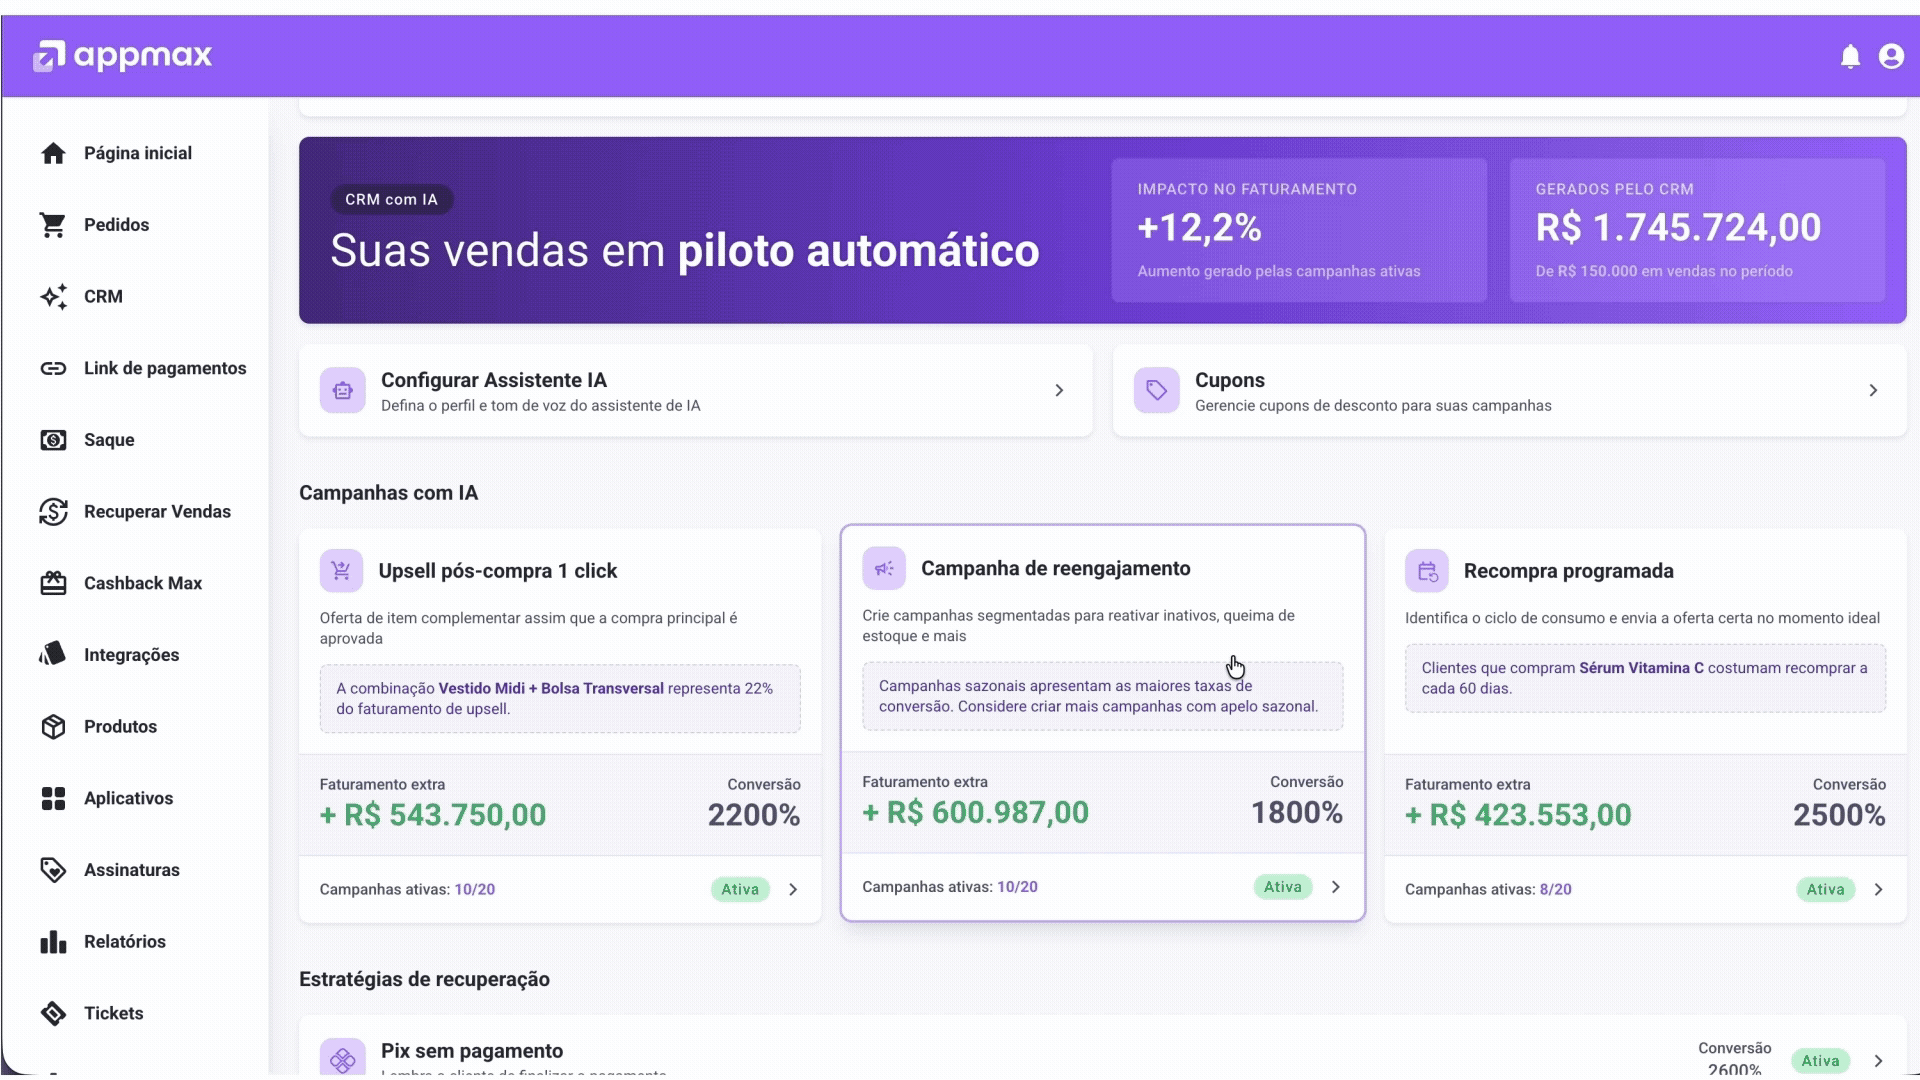The width and height of the screenshot is (1920, 1080).
Task: Open Link de pagamentos via its link icon
Action: click(55, 368)
